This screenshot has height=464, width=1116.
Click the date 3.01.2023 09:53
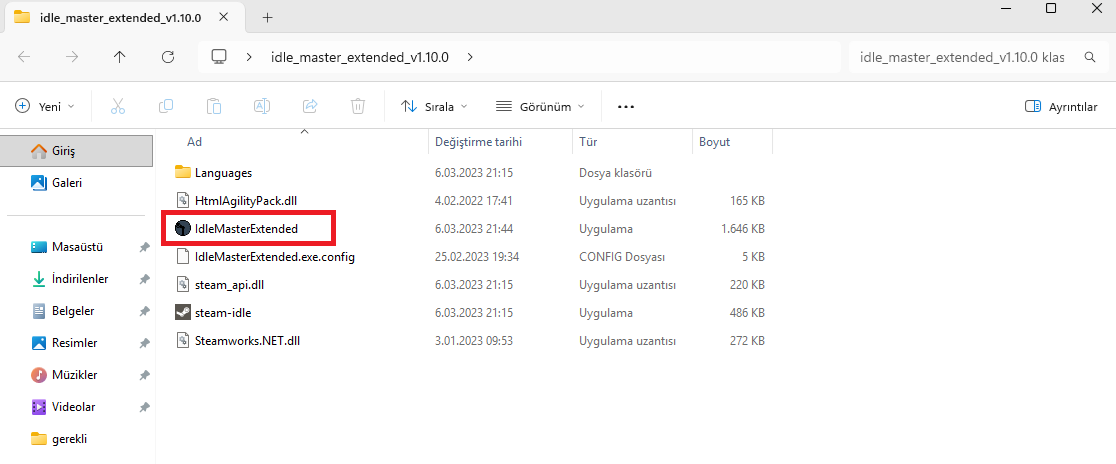click(x=474, y=340)
